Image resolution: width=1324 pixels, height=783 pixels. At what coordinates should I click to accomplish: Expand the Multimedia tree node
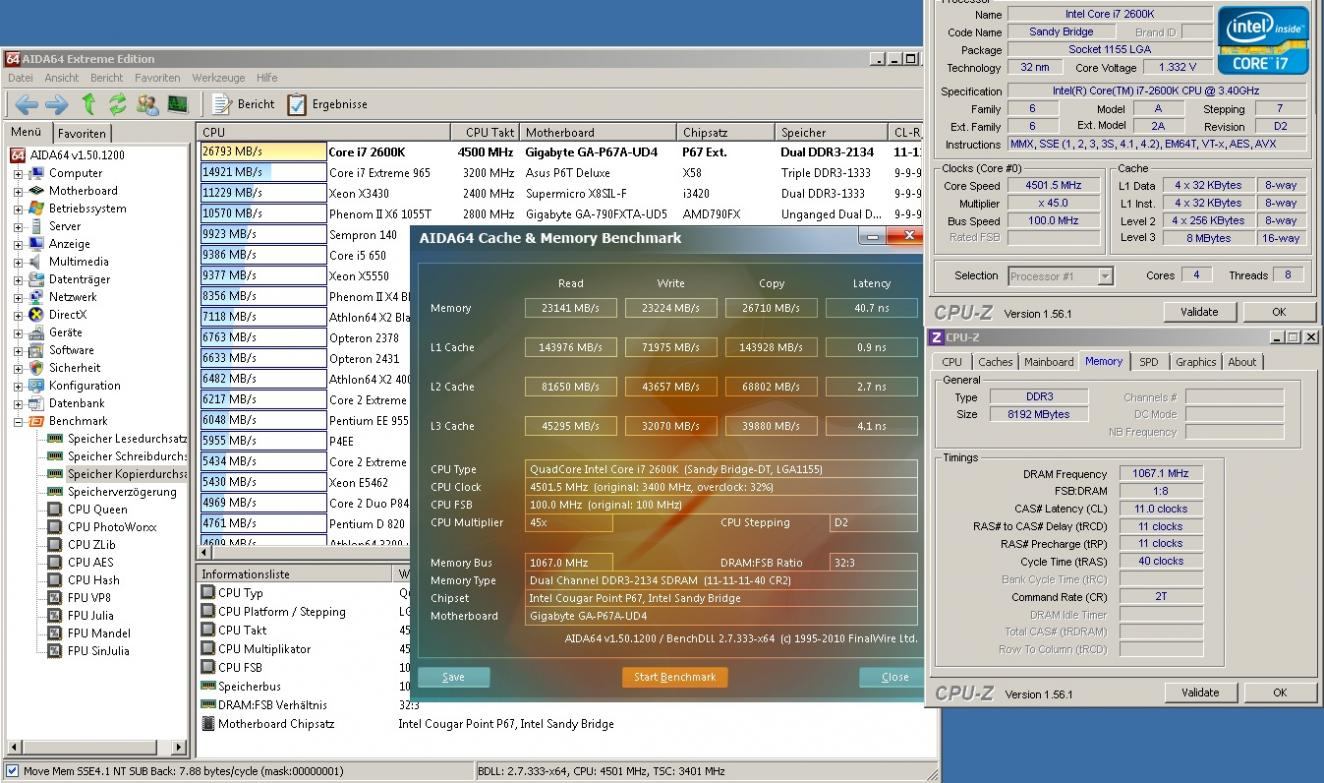[18, 262]
